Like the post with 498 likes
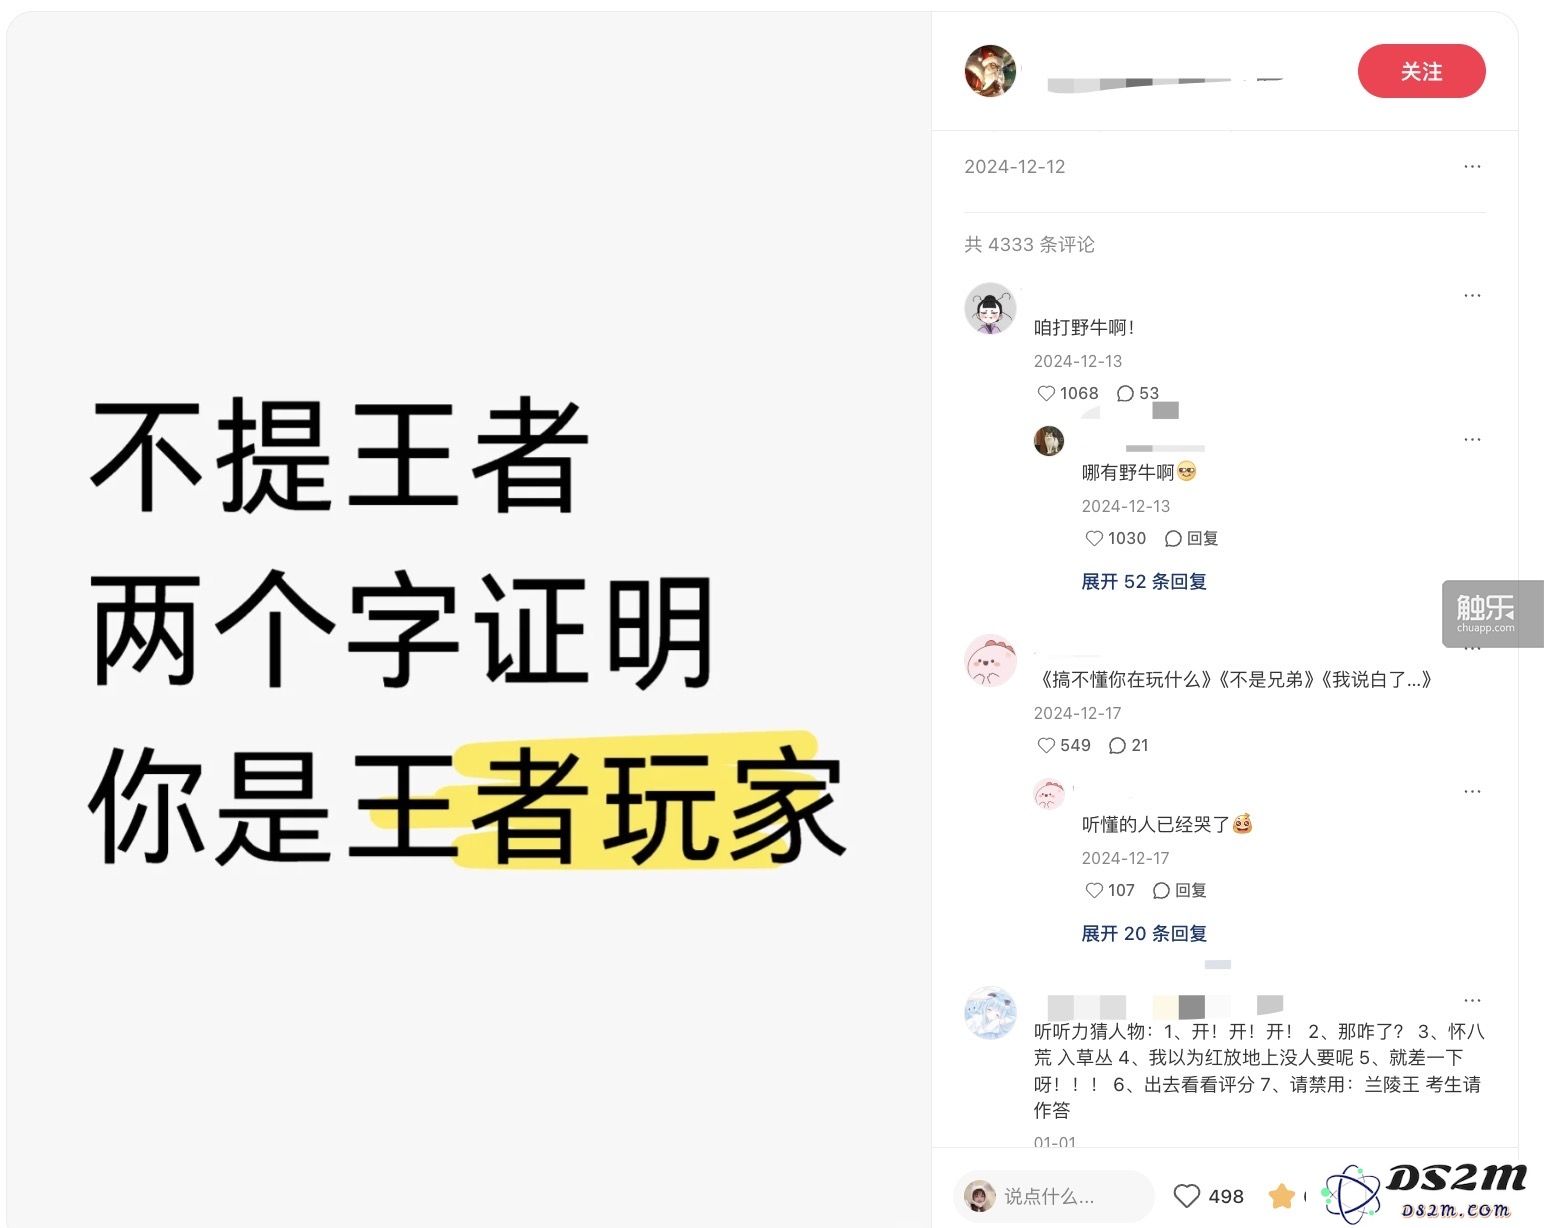1544x1228 pixels. click(1208, 1196)
